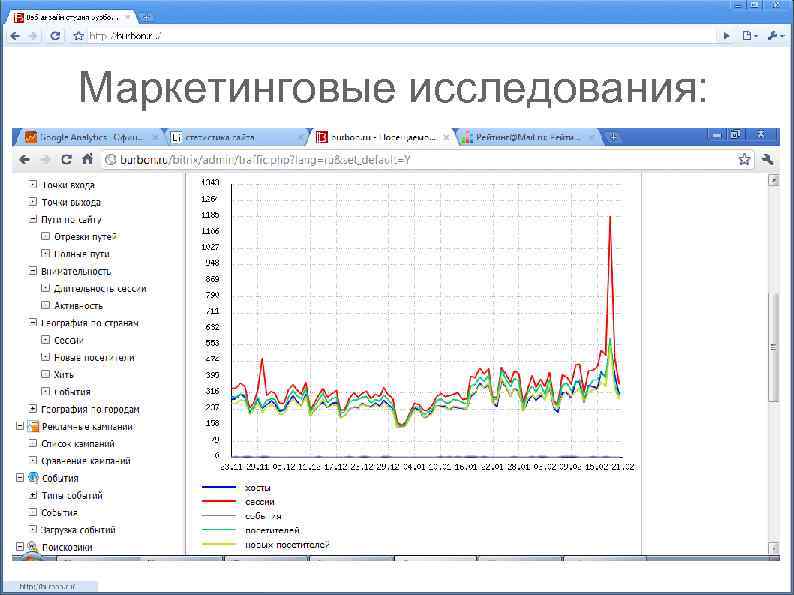Open Список кампаний item
Viewport: 794px width, 595px height.
(x=78, y=444)
